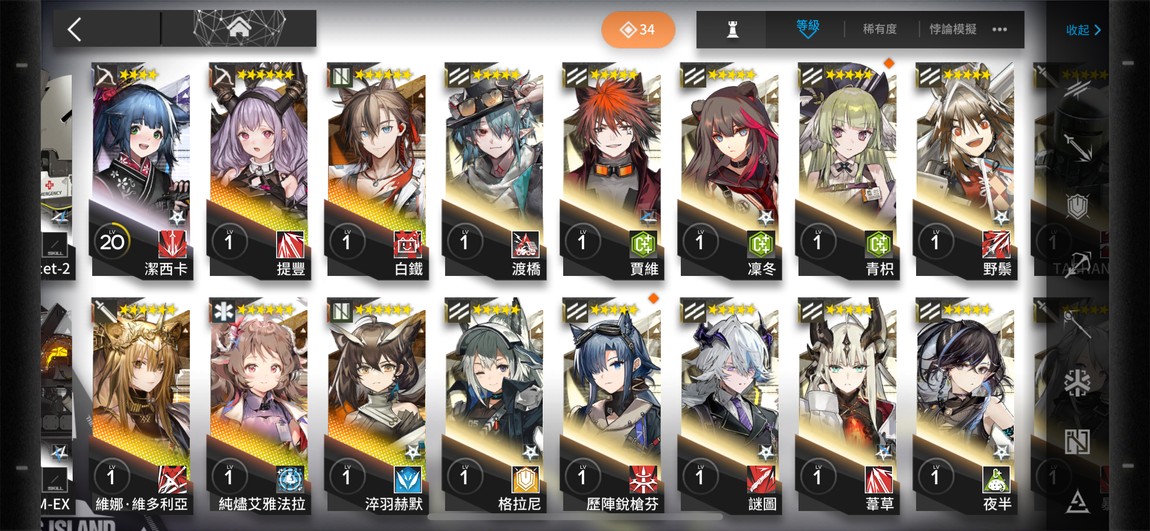Select operator card 提豐
This screenshot has height=531, width=1150.
(x=258, y=171)
